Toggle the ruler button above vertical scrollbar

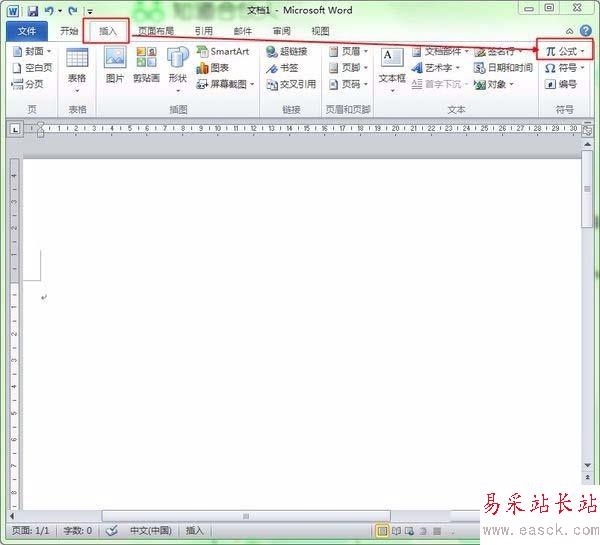[x=587, y=130]
